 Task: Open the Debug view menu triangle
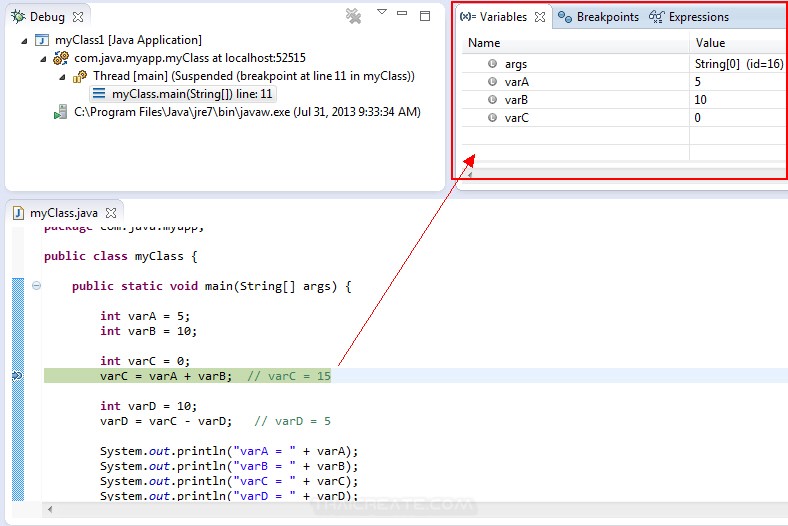pos(382,12)
